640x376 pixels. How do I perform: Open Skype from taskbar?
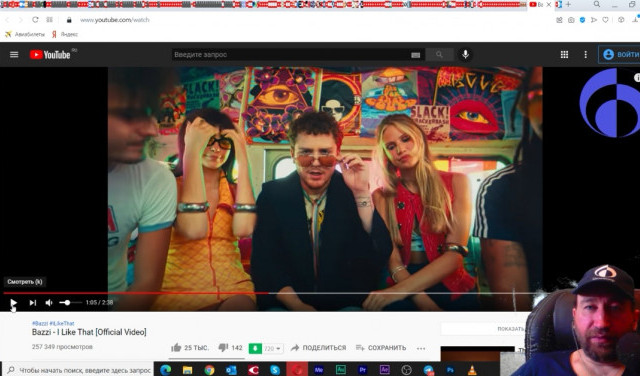275,370
